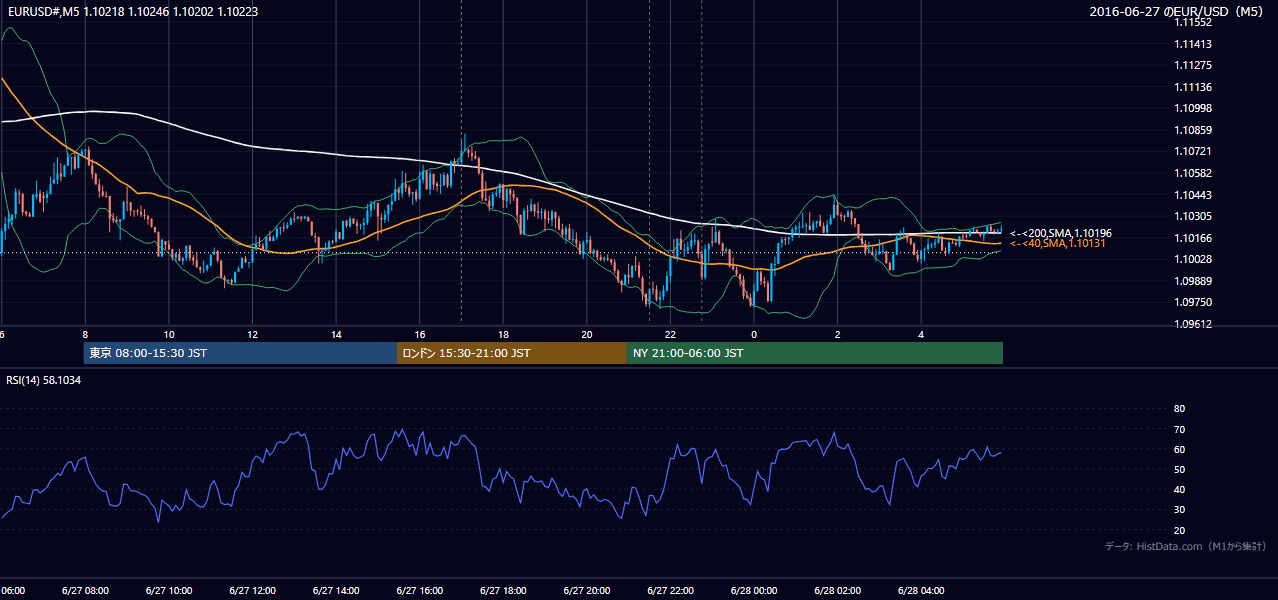Click the orange 40 SMA 1.10131 label

point(1057,244)
